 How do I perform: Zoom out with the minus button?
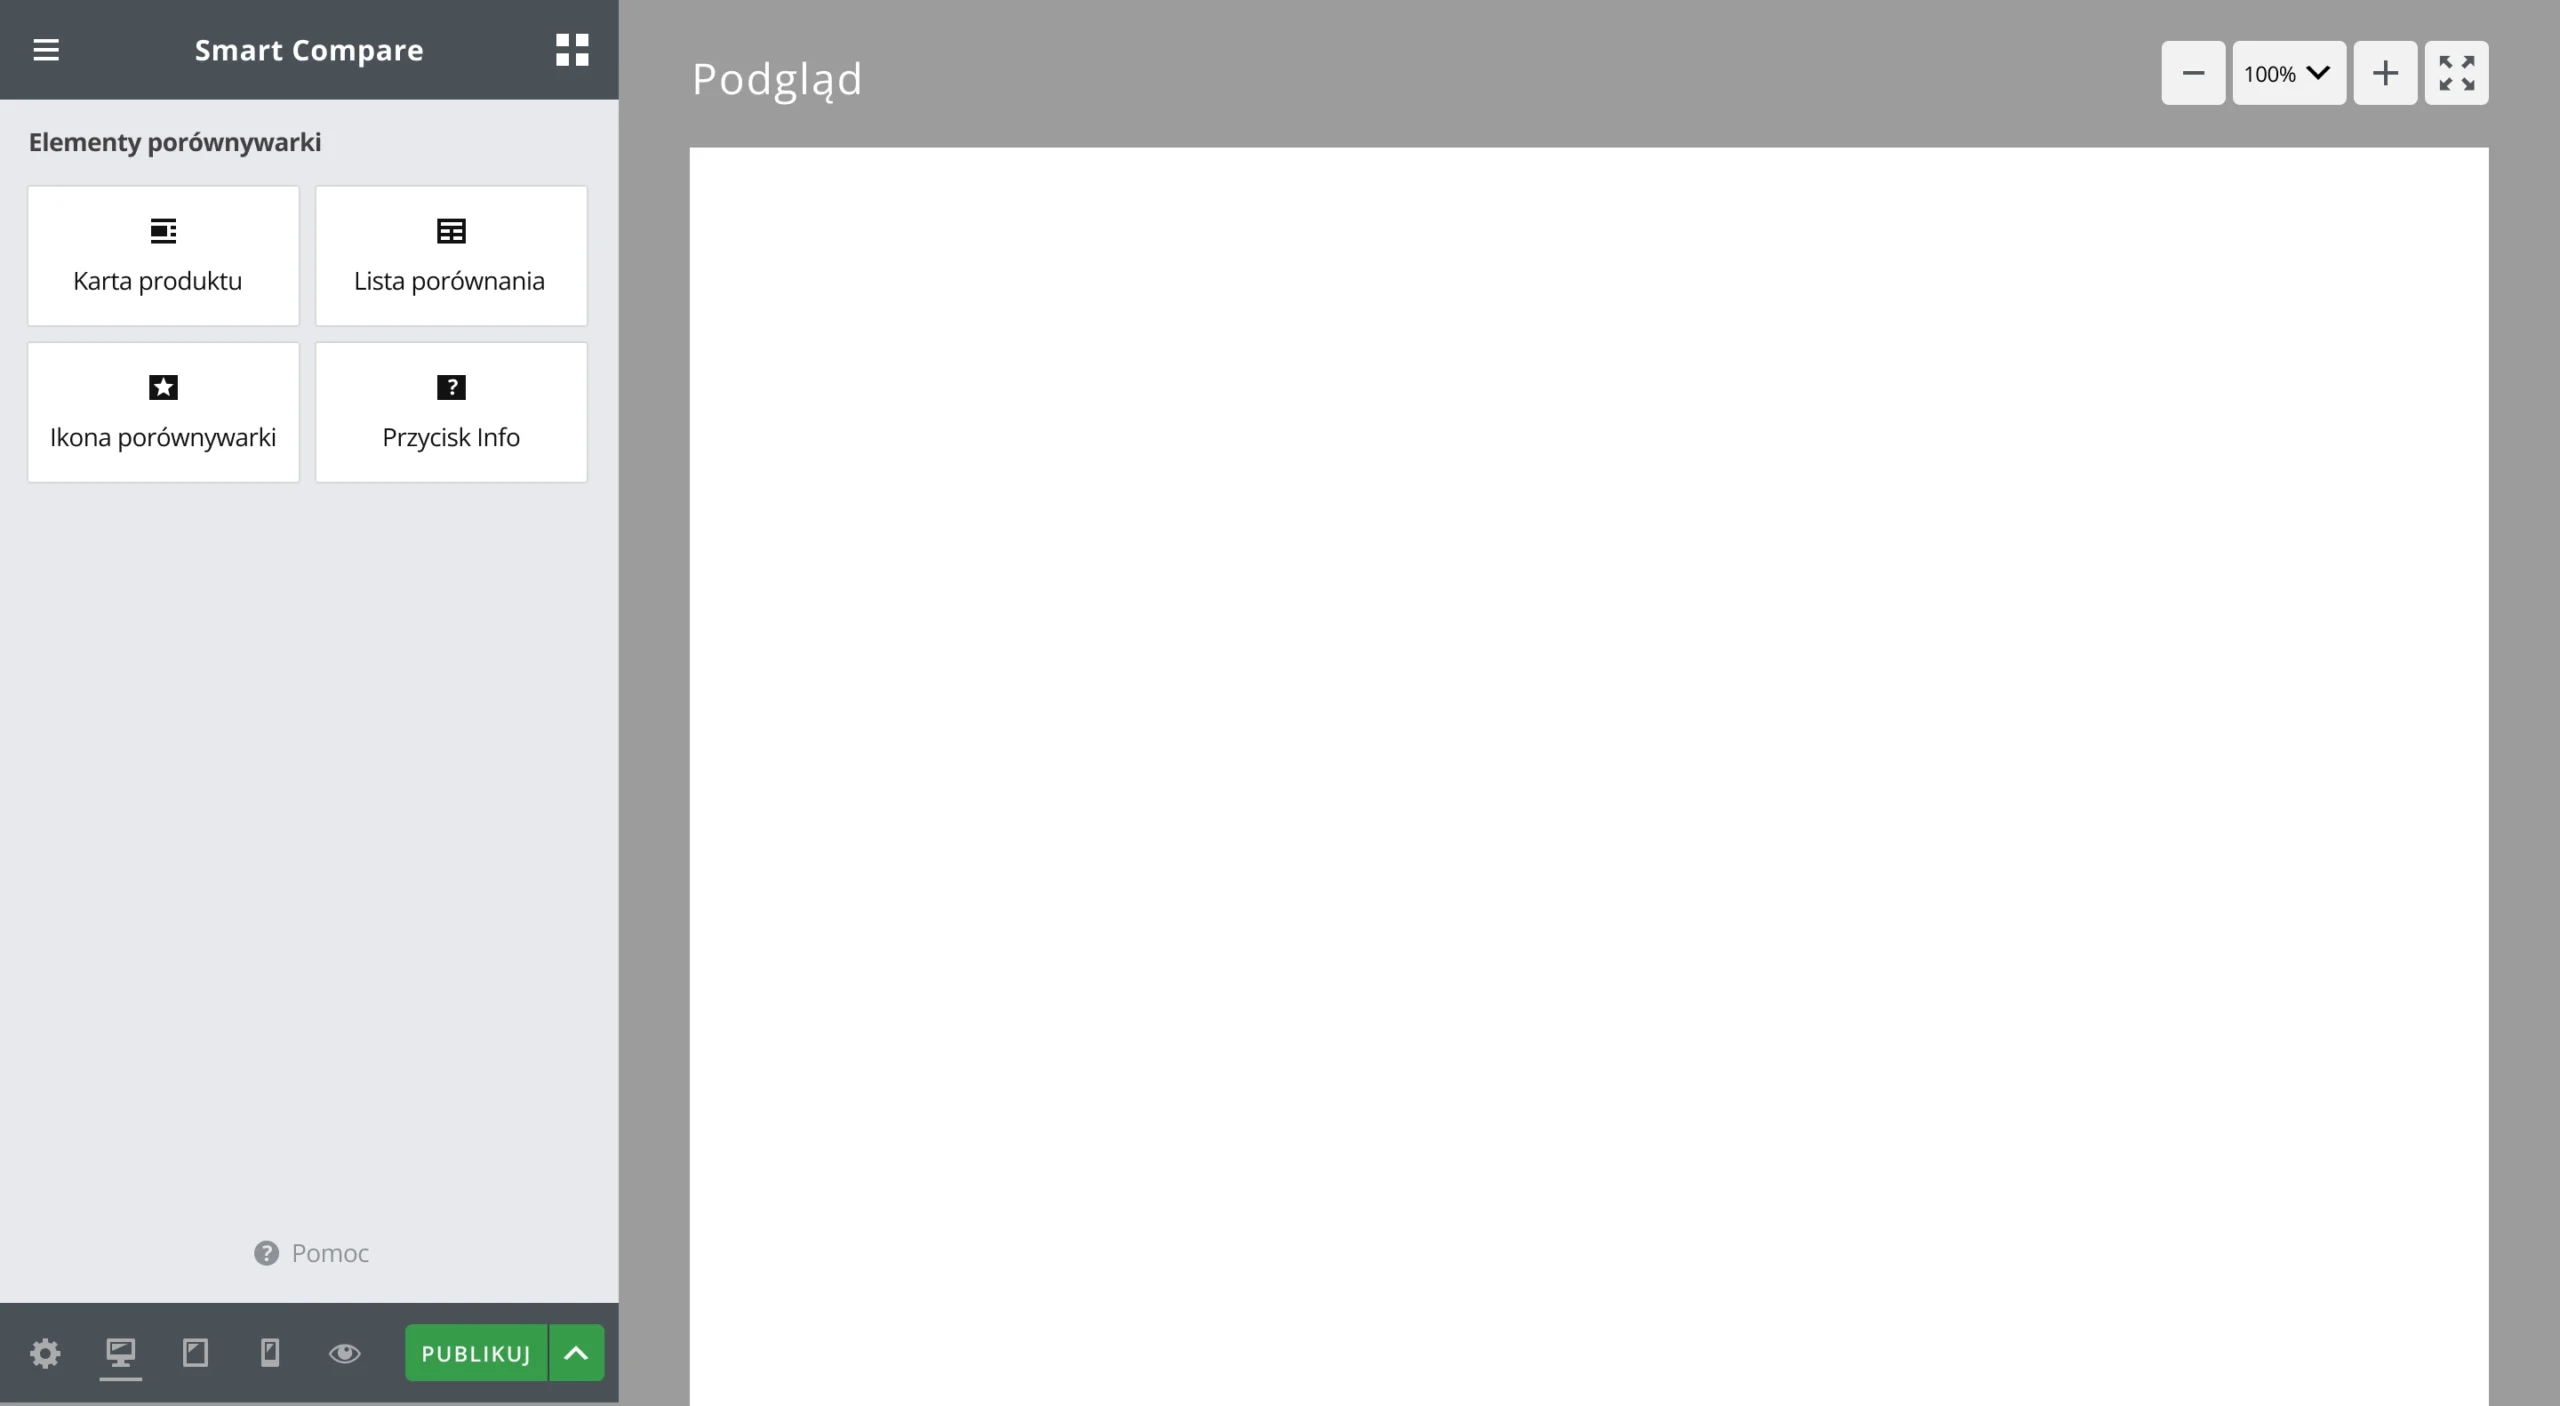pyautogui.click(x=2193, y=73)
